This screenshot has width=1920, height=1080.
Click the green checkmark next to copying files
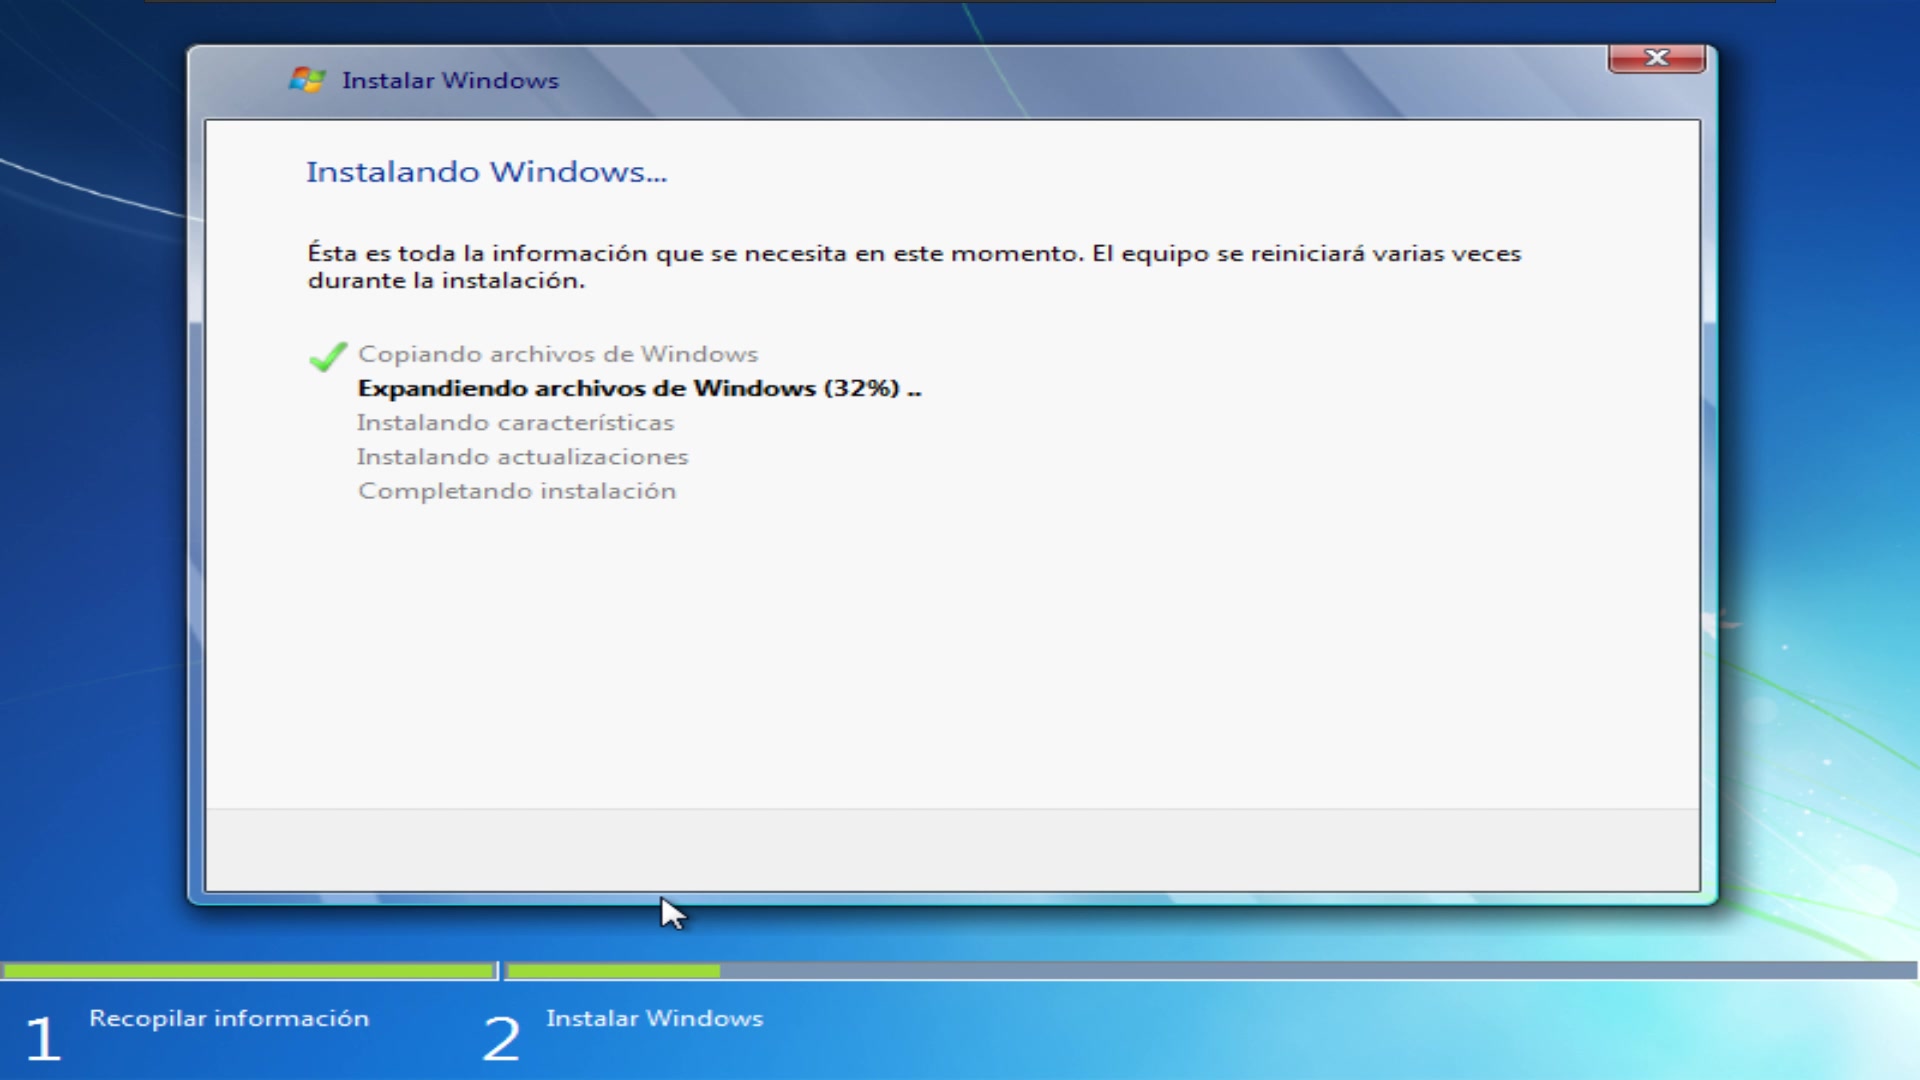pos(326,353)
